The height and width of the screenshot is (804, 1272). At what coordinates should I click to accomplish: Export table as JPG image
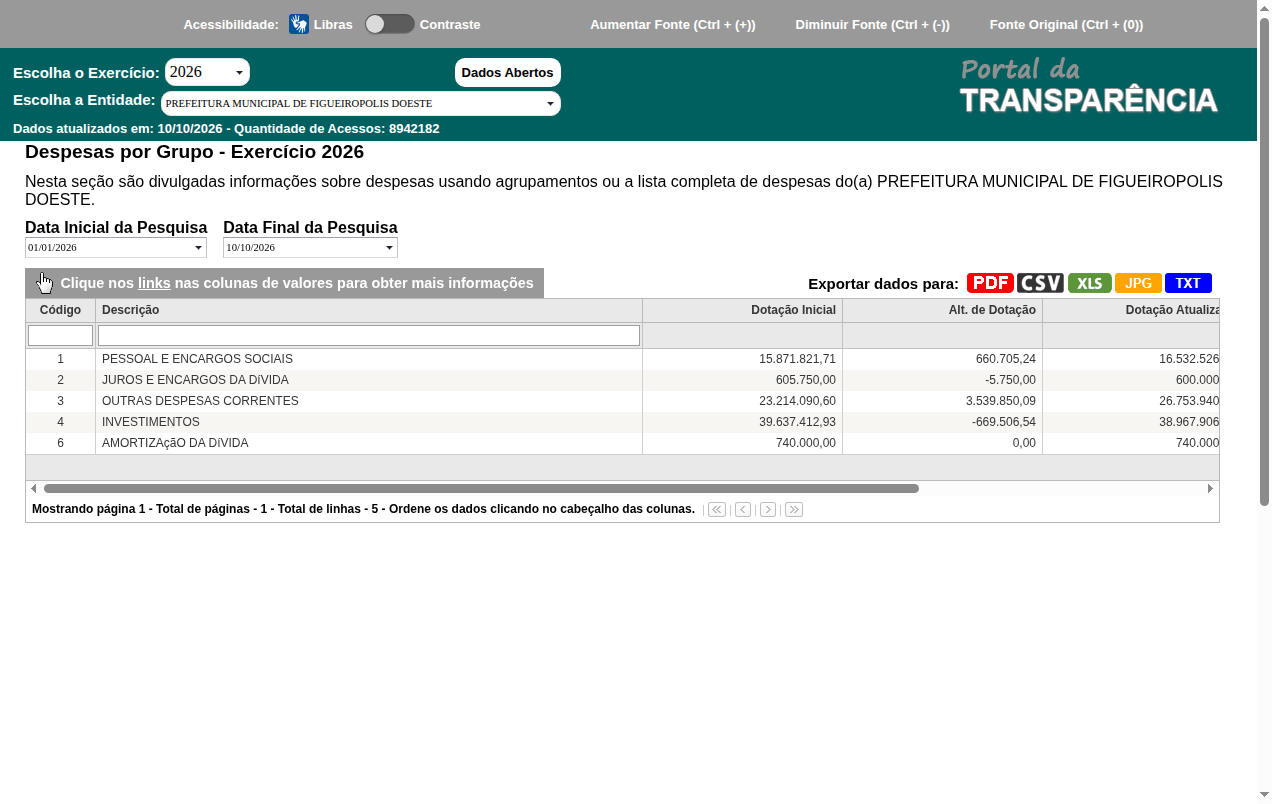1138,283
